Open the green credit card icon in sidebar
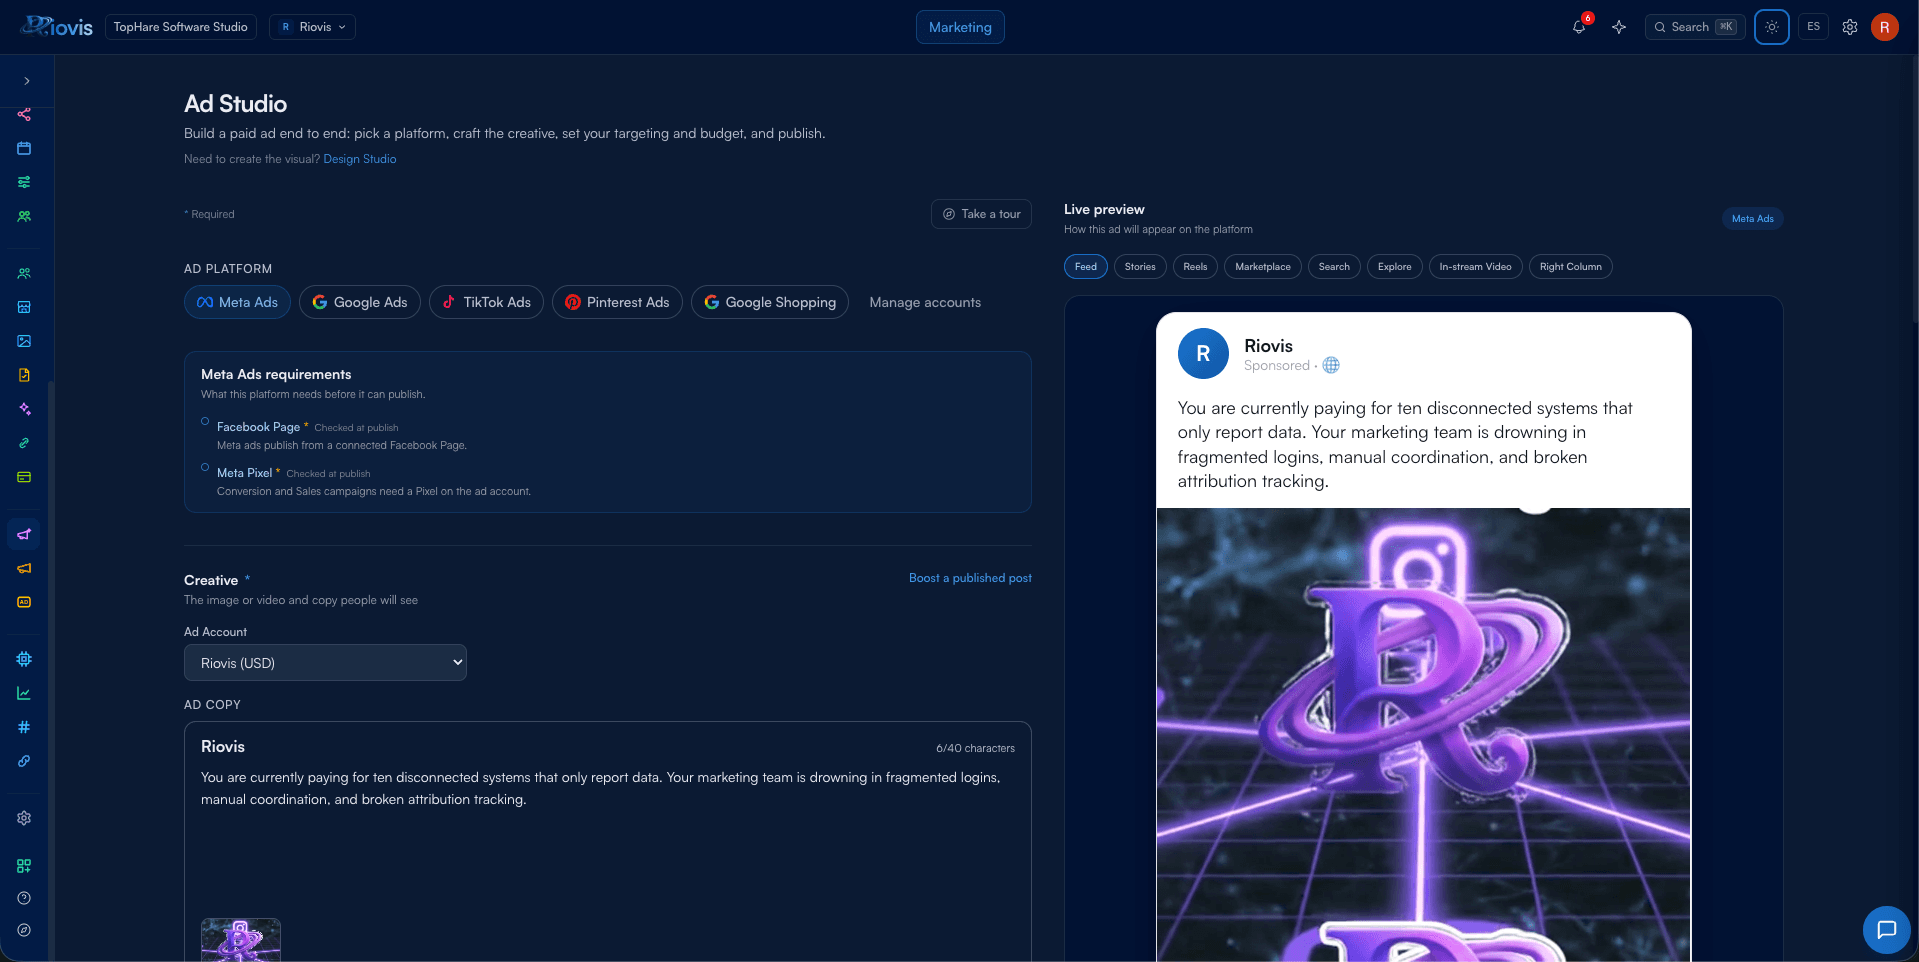 [24, 477]
